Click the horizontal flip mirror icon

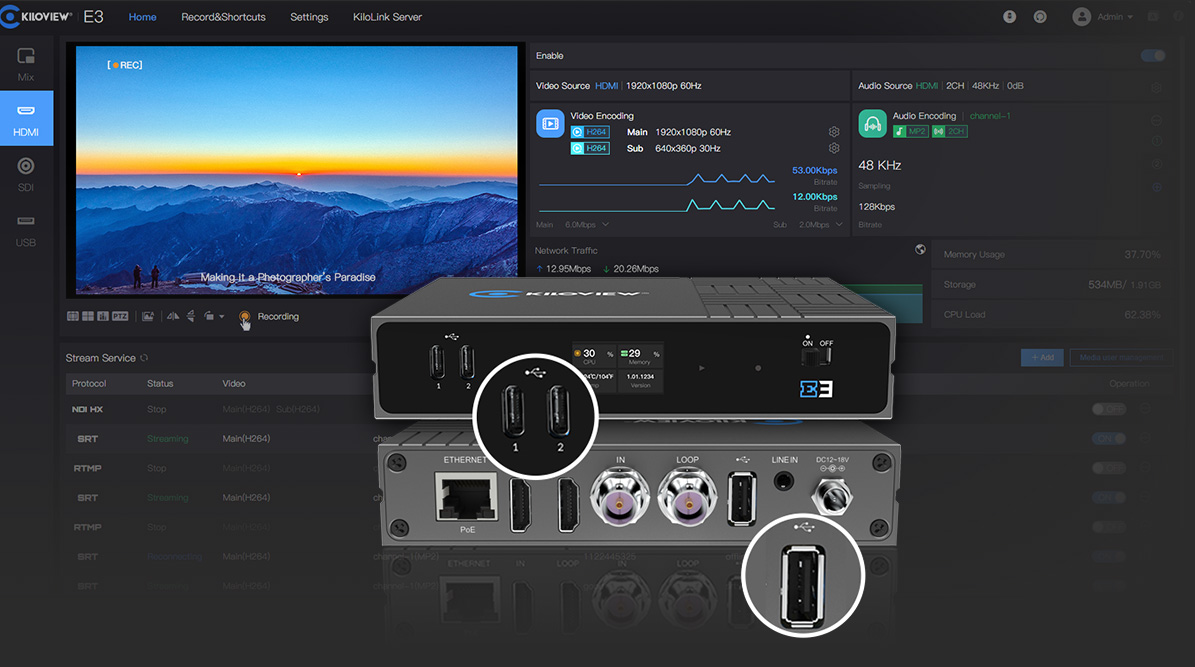172,317
